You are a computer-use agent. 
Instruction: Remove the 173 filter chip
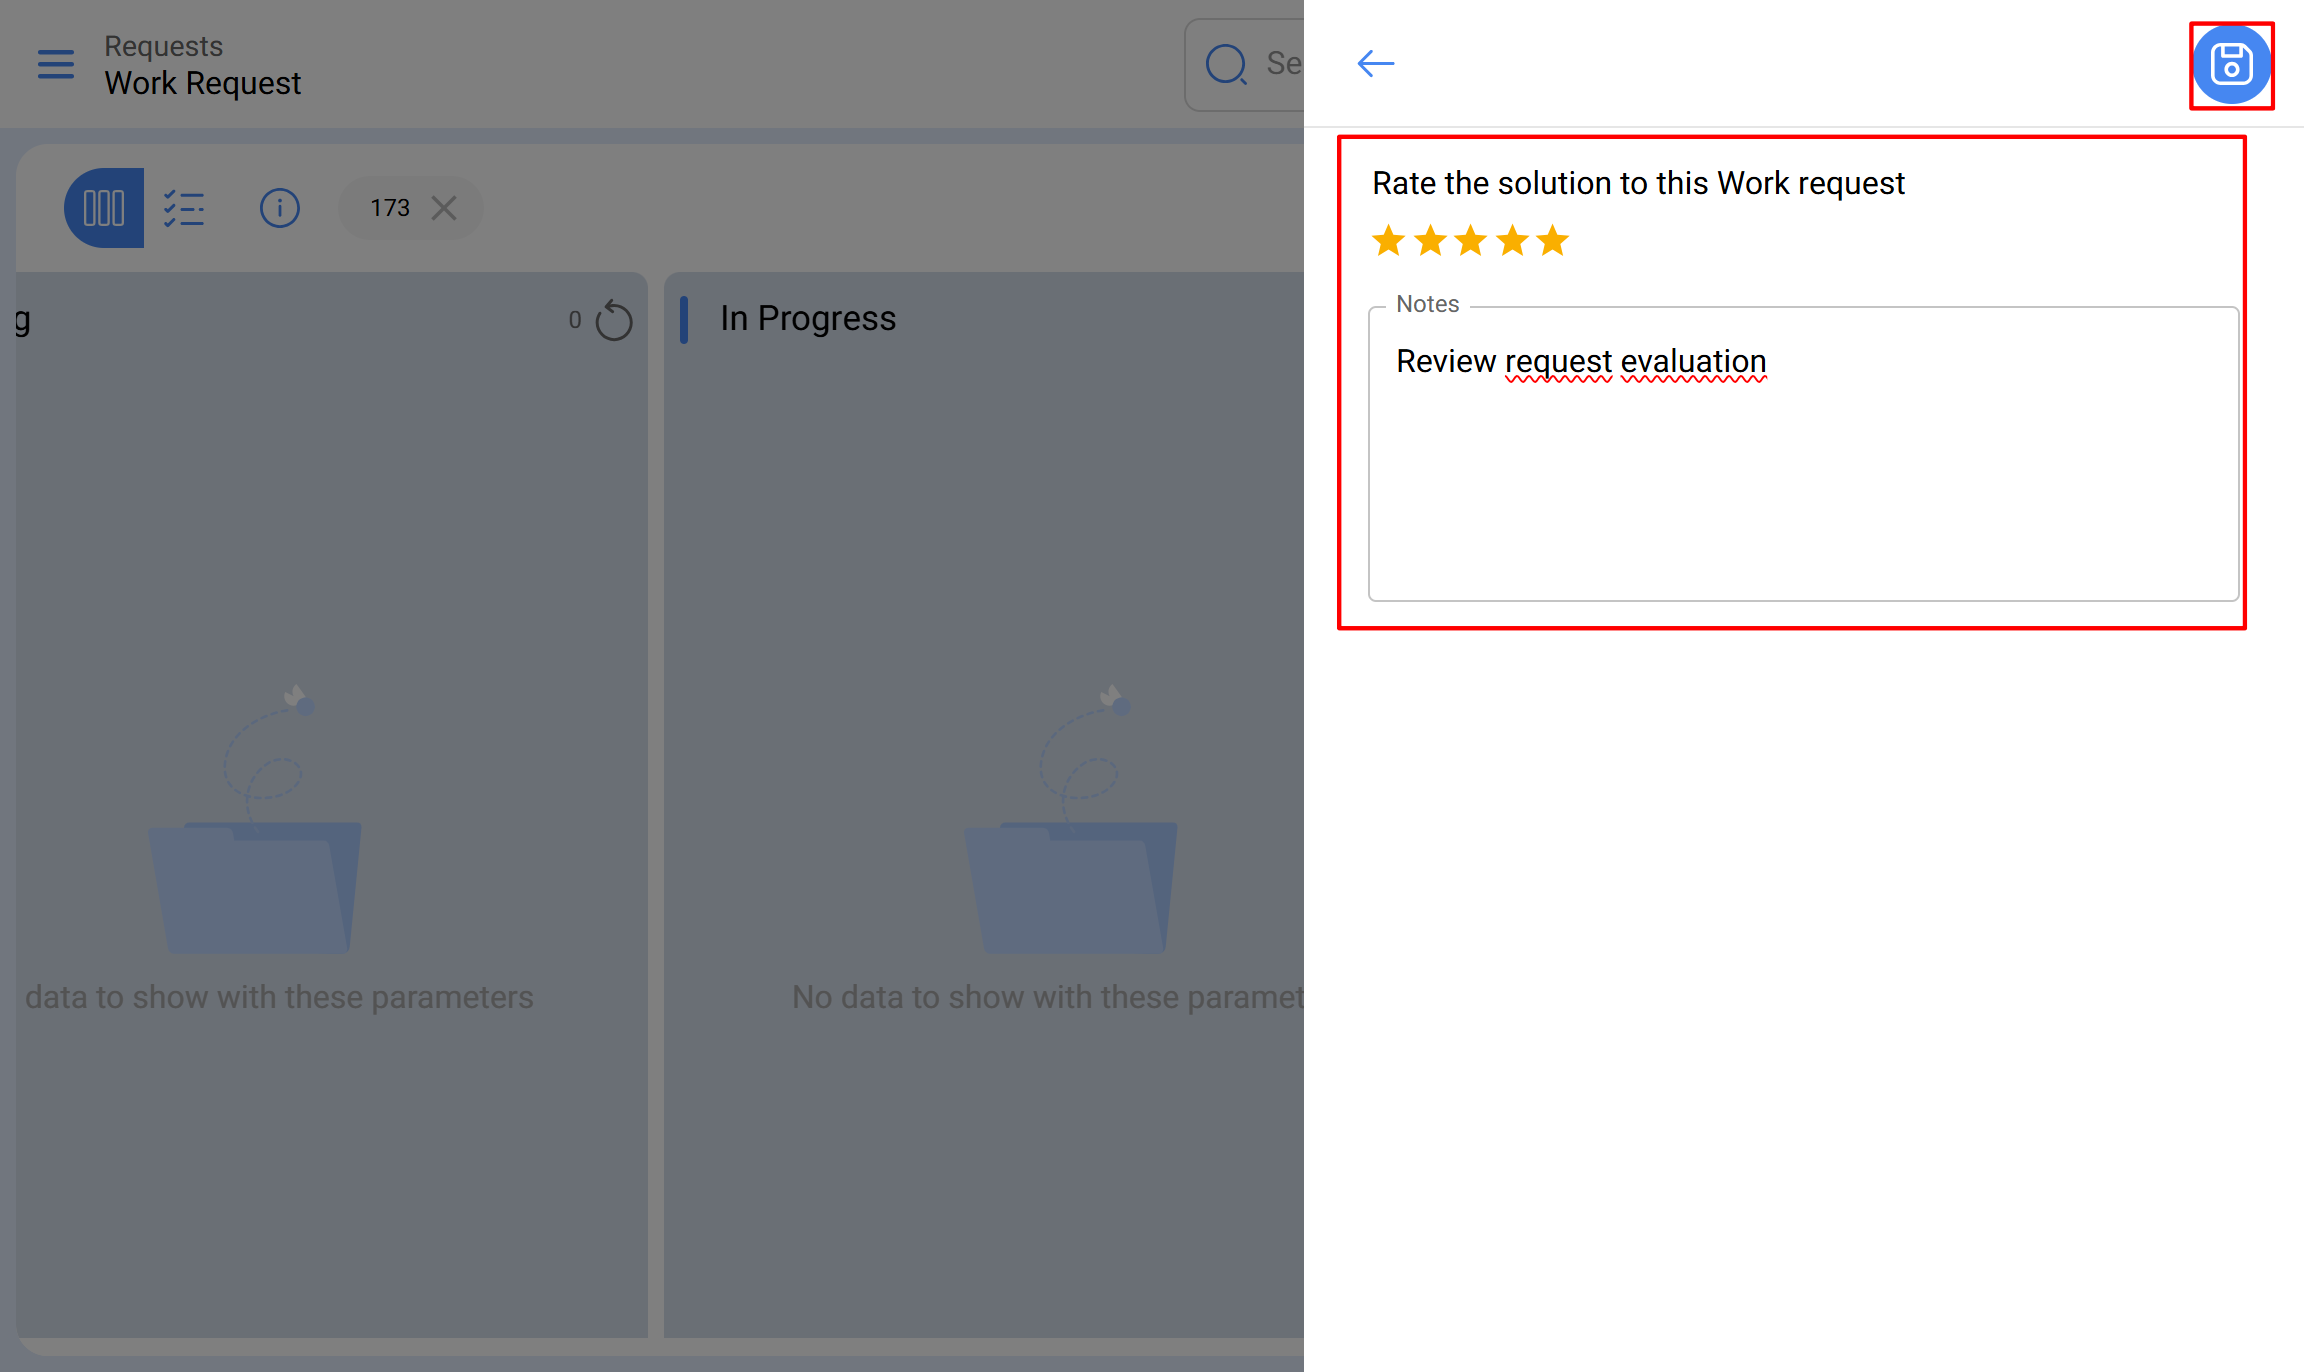click(444, 208)
